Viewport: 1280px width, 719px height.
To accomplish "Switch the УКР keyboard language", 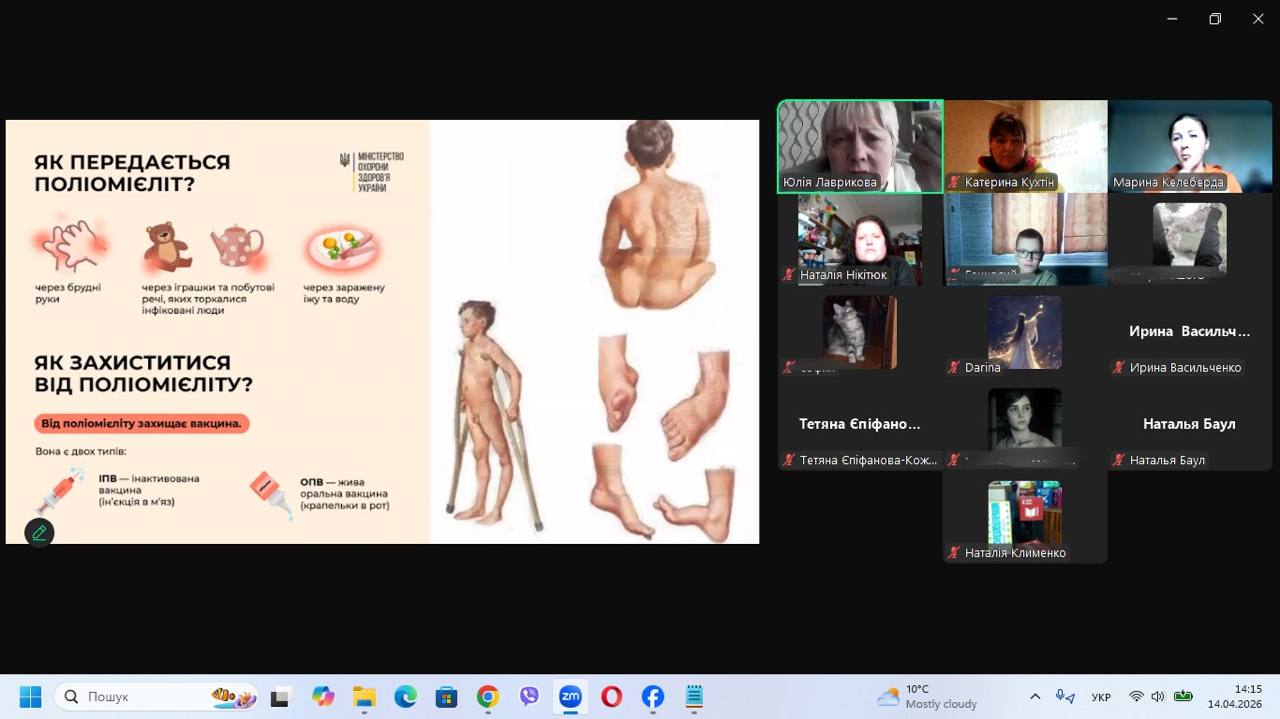I will (x=1101, y=697).
